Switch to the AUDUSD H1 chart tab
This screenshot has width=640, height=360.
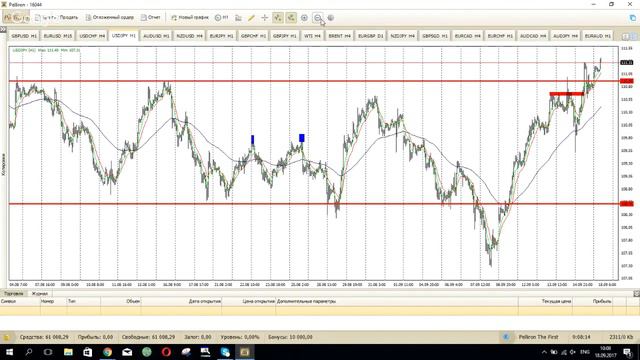pos(156,36)
